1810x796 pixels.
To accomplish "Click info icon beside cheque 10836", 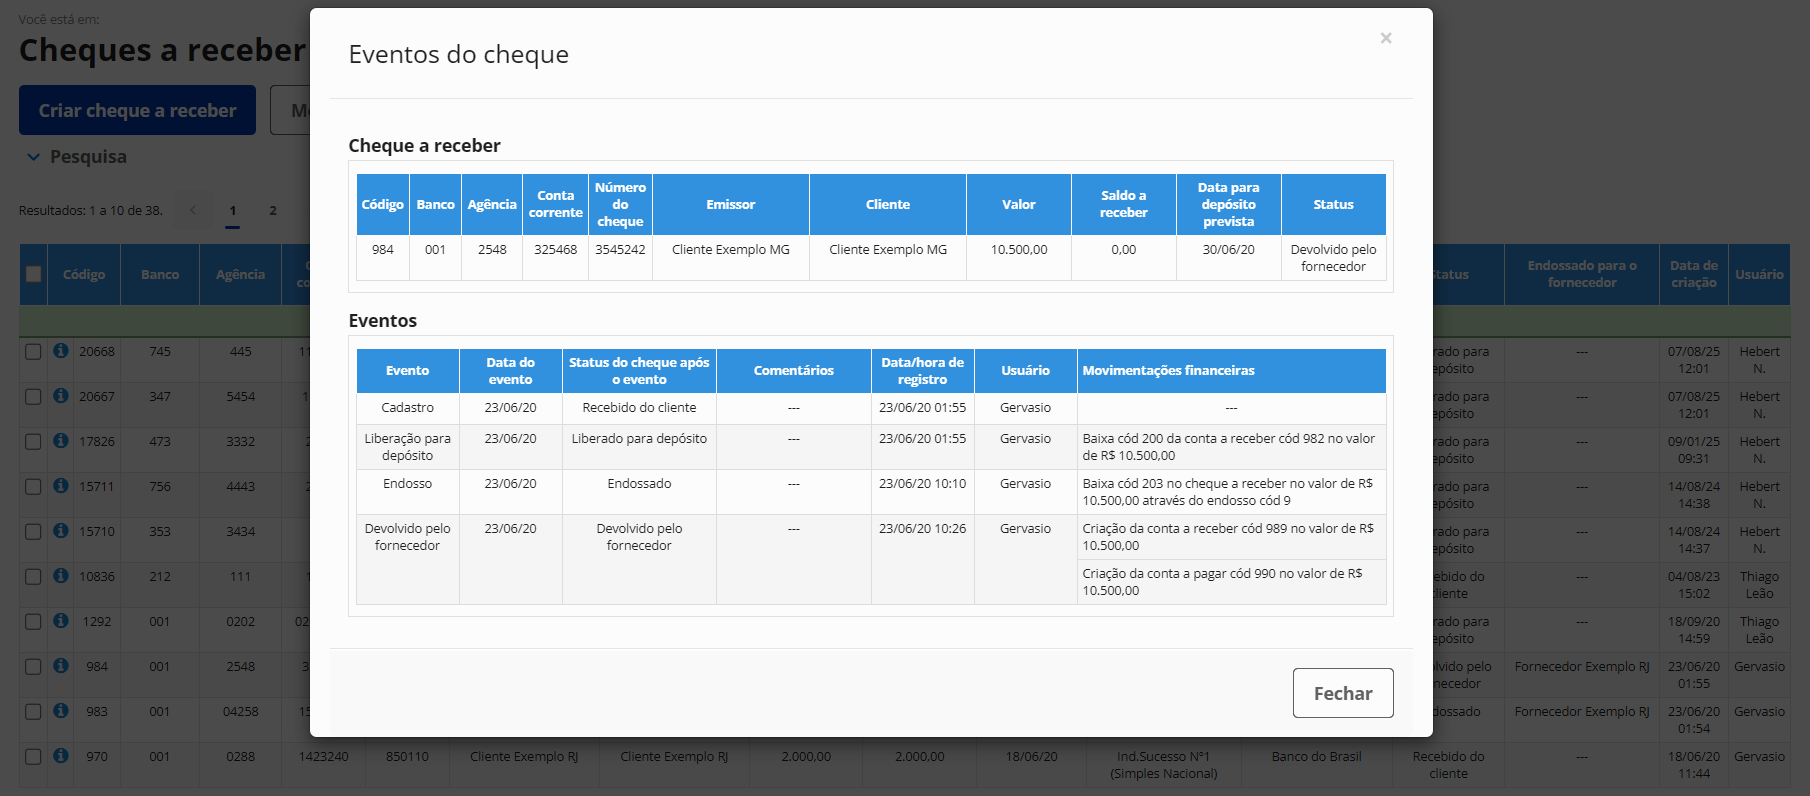I will (61, 576).
